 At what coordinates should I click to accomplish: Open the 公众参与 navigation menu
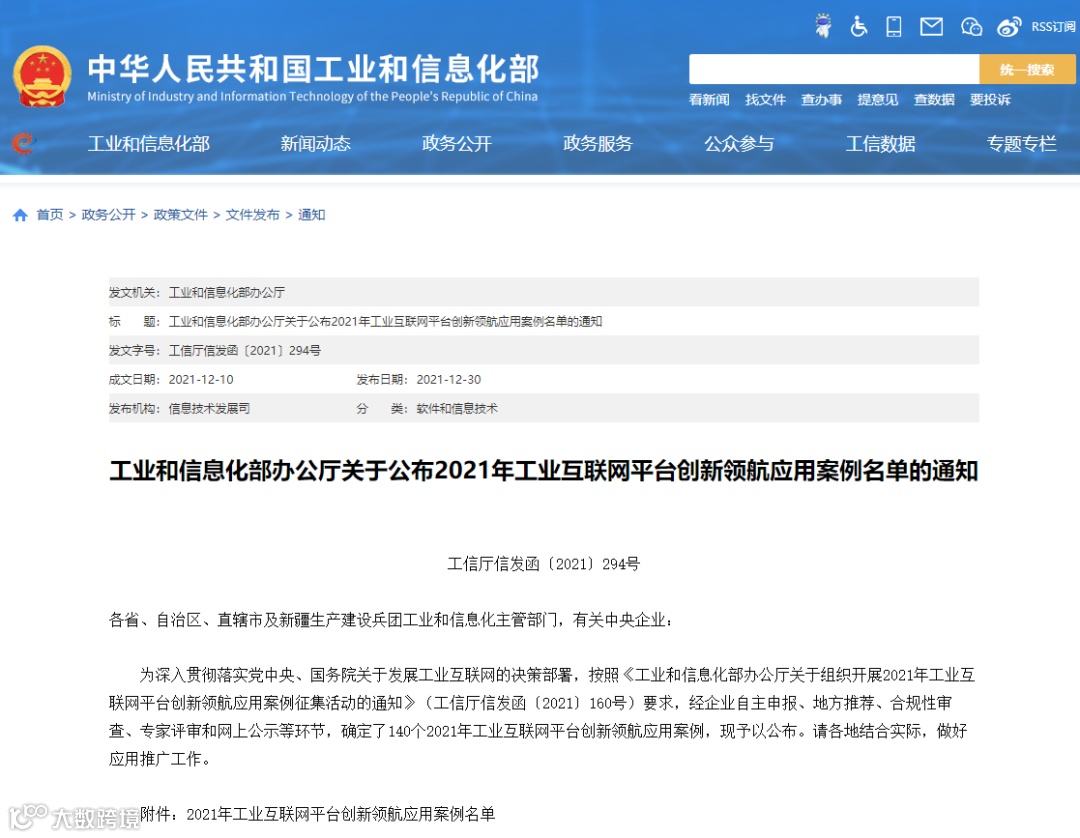[739, 143]
